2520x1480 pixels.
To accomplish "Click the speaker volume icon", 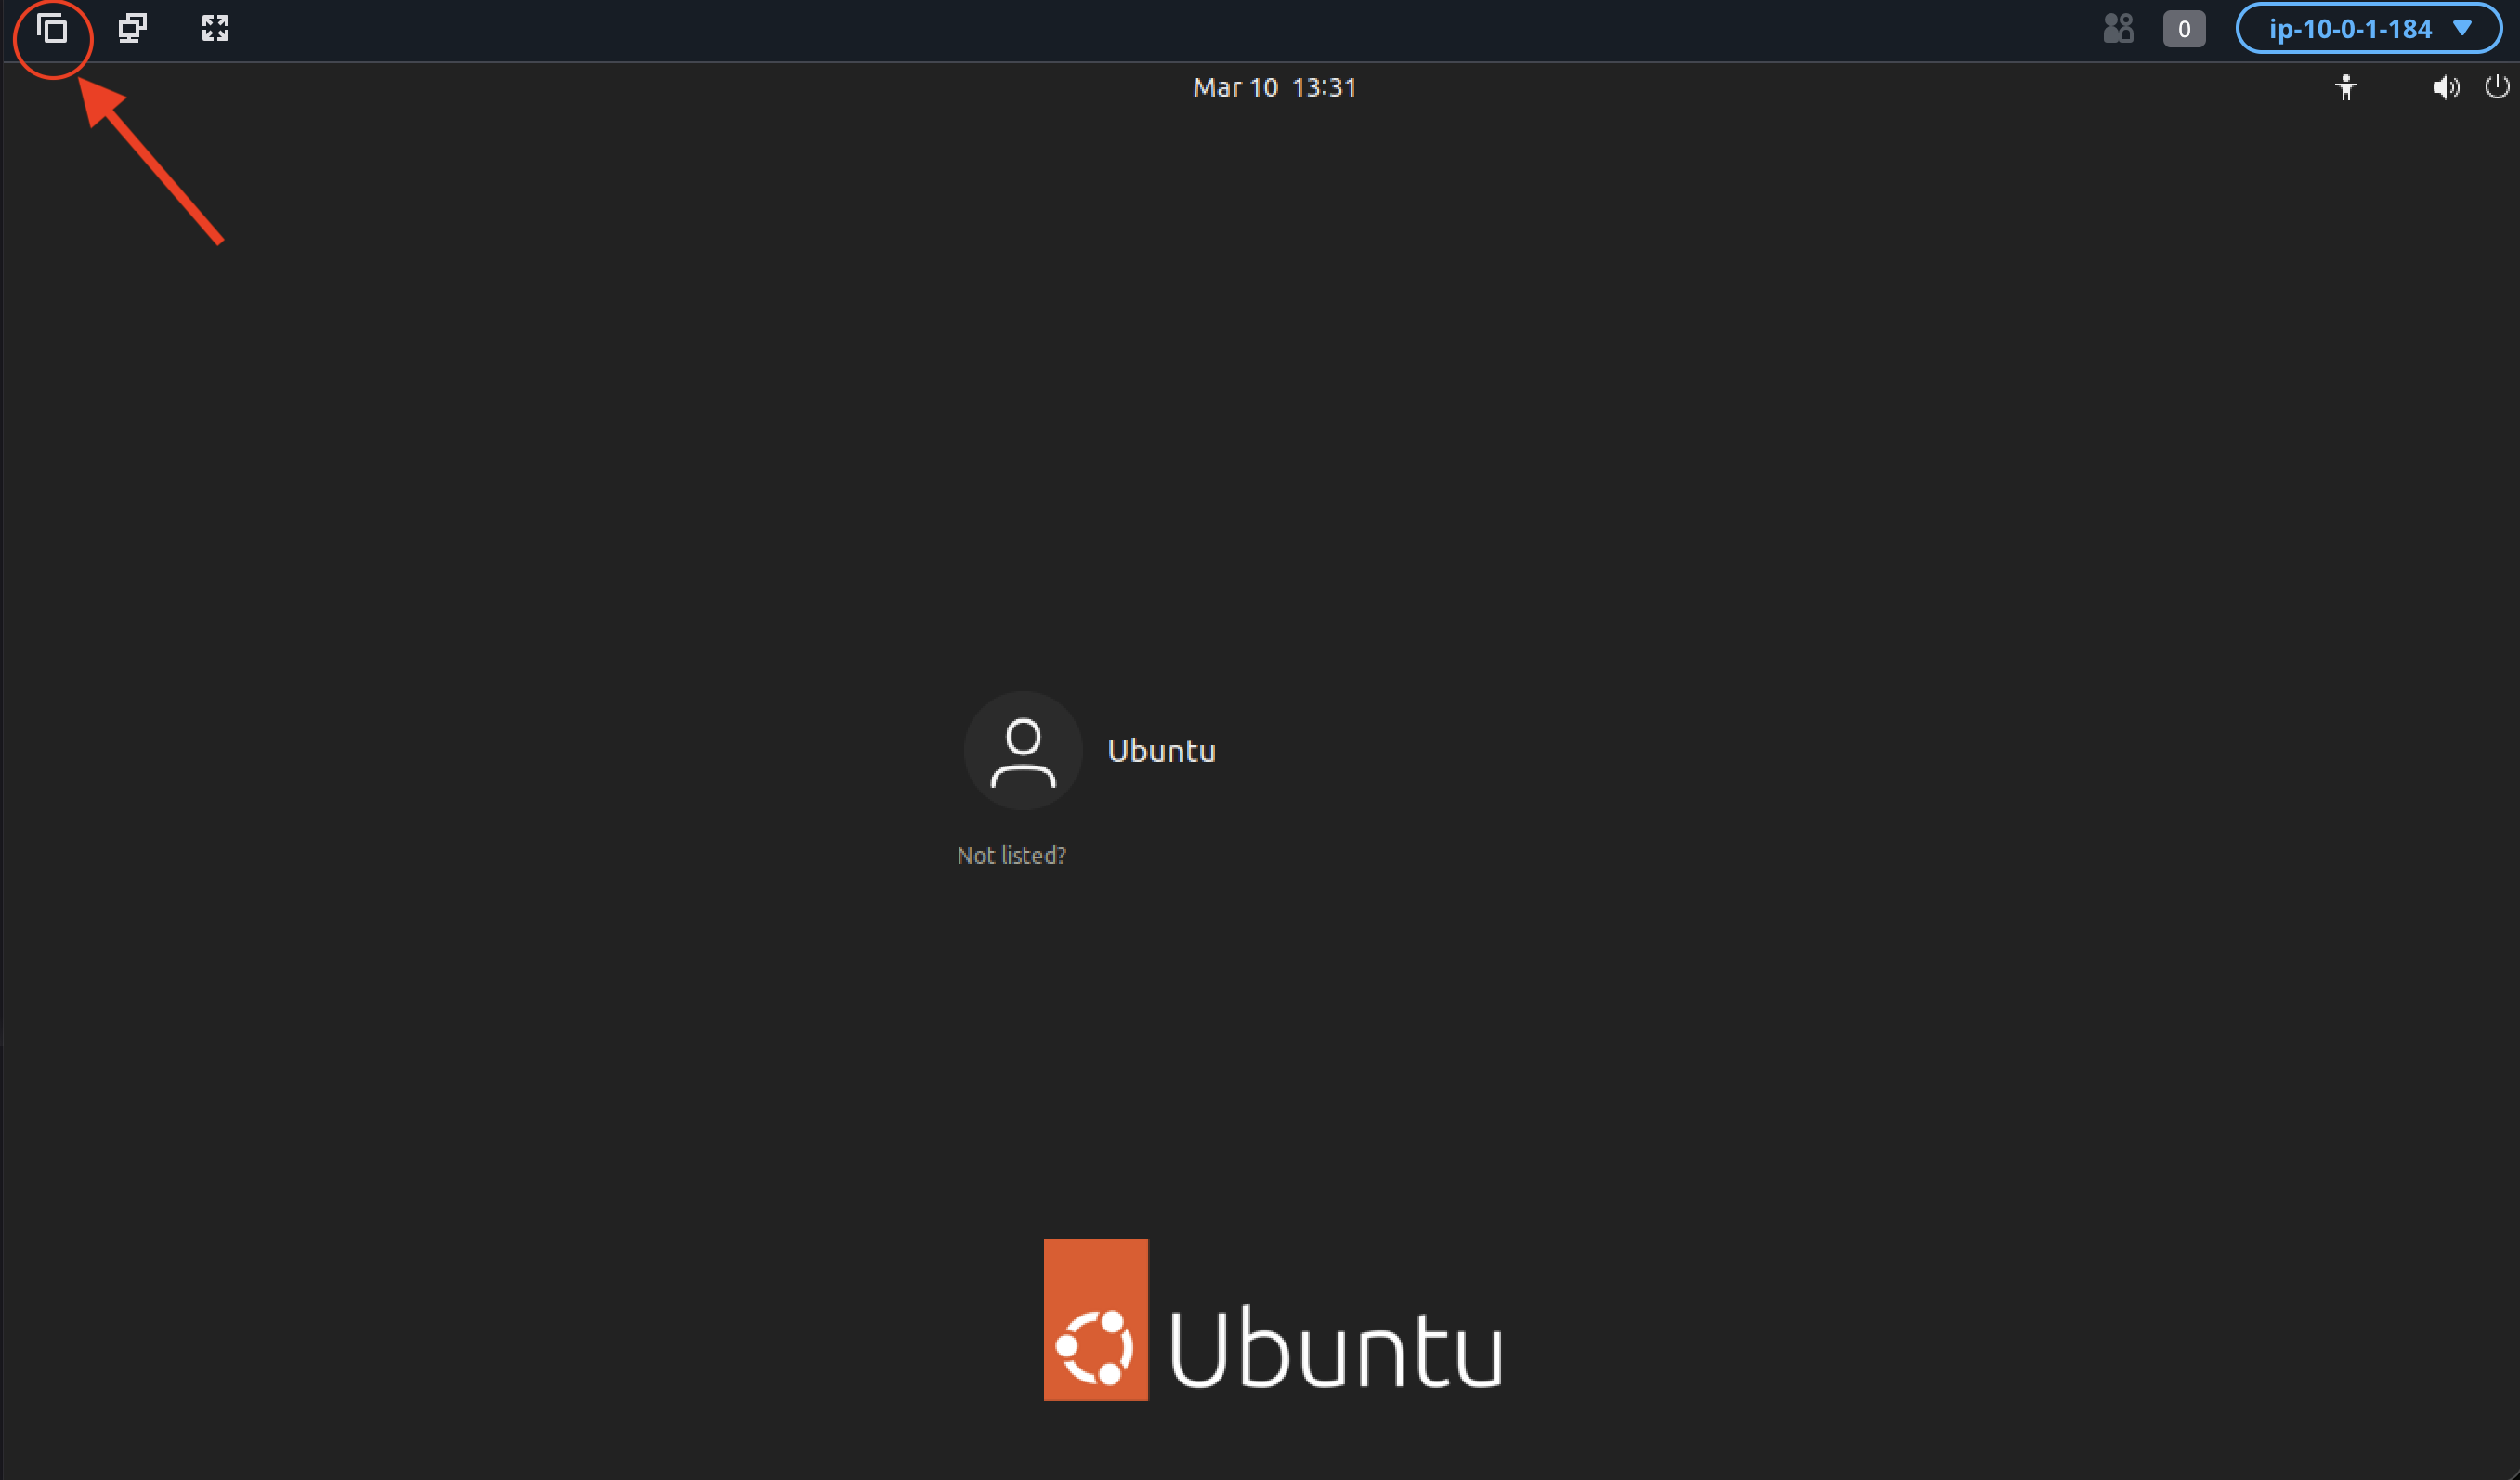I will coord(2444,88).
